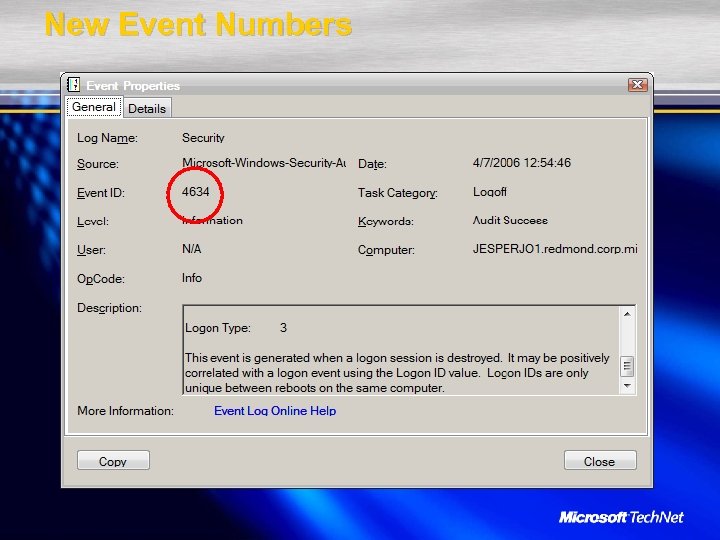The image size is (720, 540).
Task: Click the Description label
Action: 109,308
